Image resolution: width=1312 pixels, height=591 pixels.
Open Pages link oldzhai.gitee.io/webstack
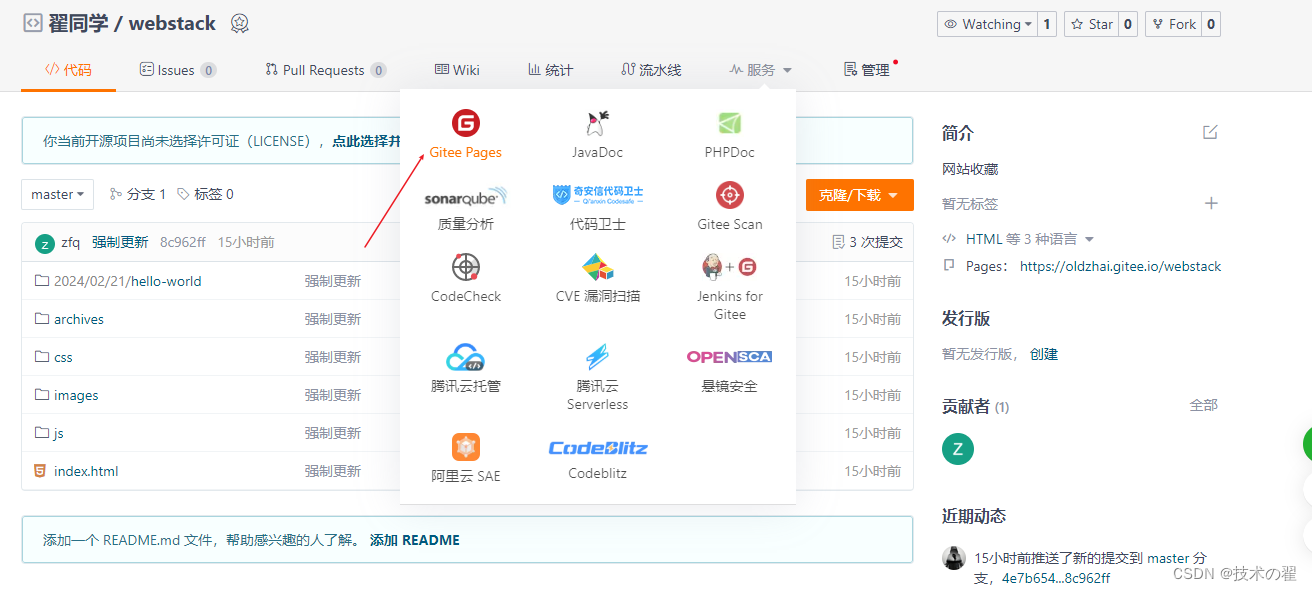point(1120,267)
